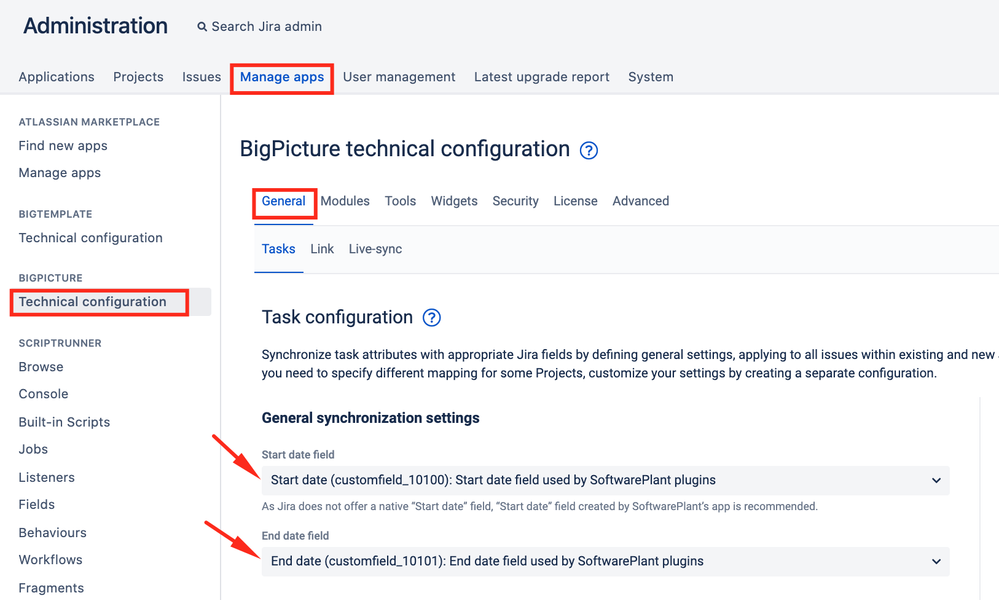Switch to the Tools tab

click(x=400, y=201)
